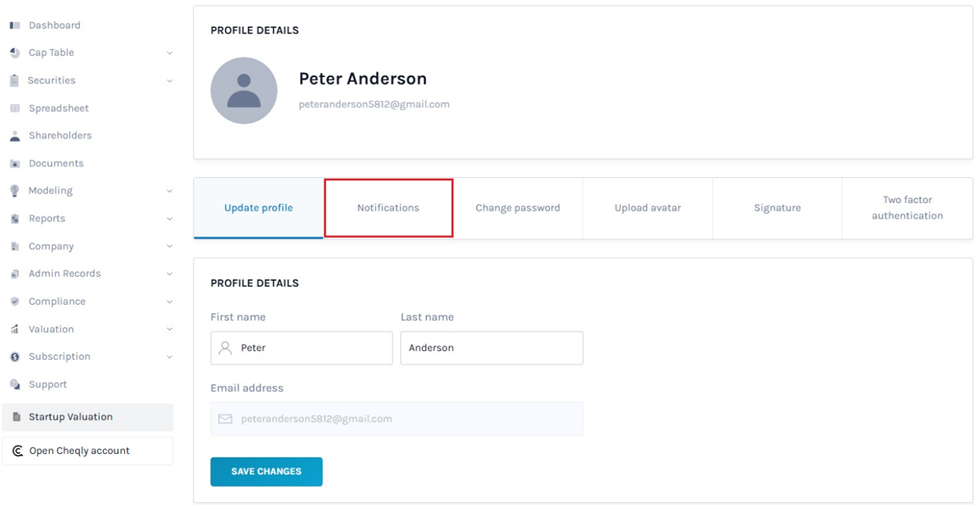Expand the Cap Table chevron
The height and width of the screenshot is (505, 974).
tap(170, 53)
